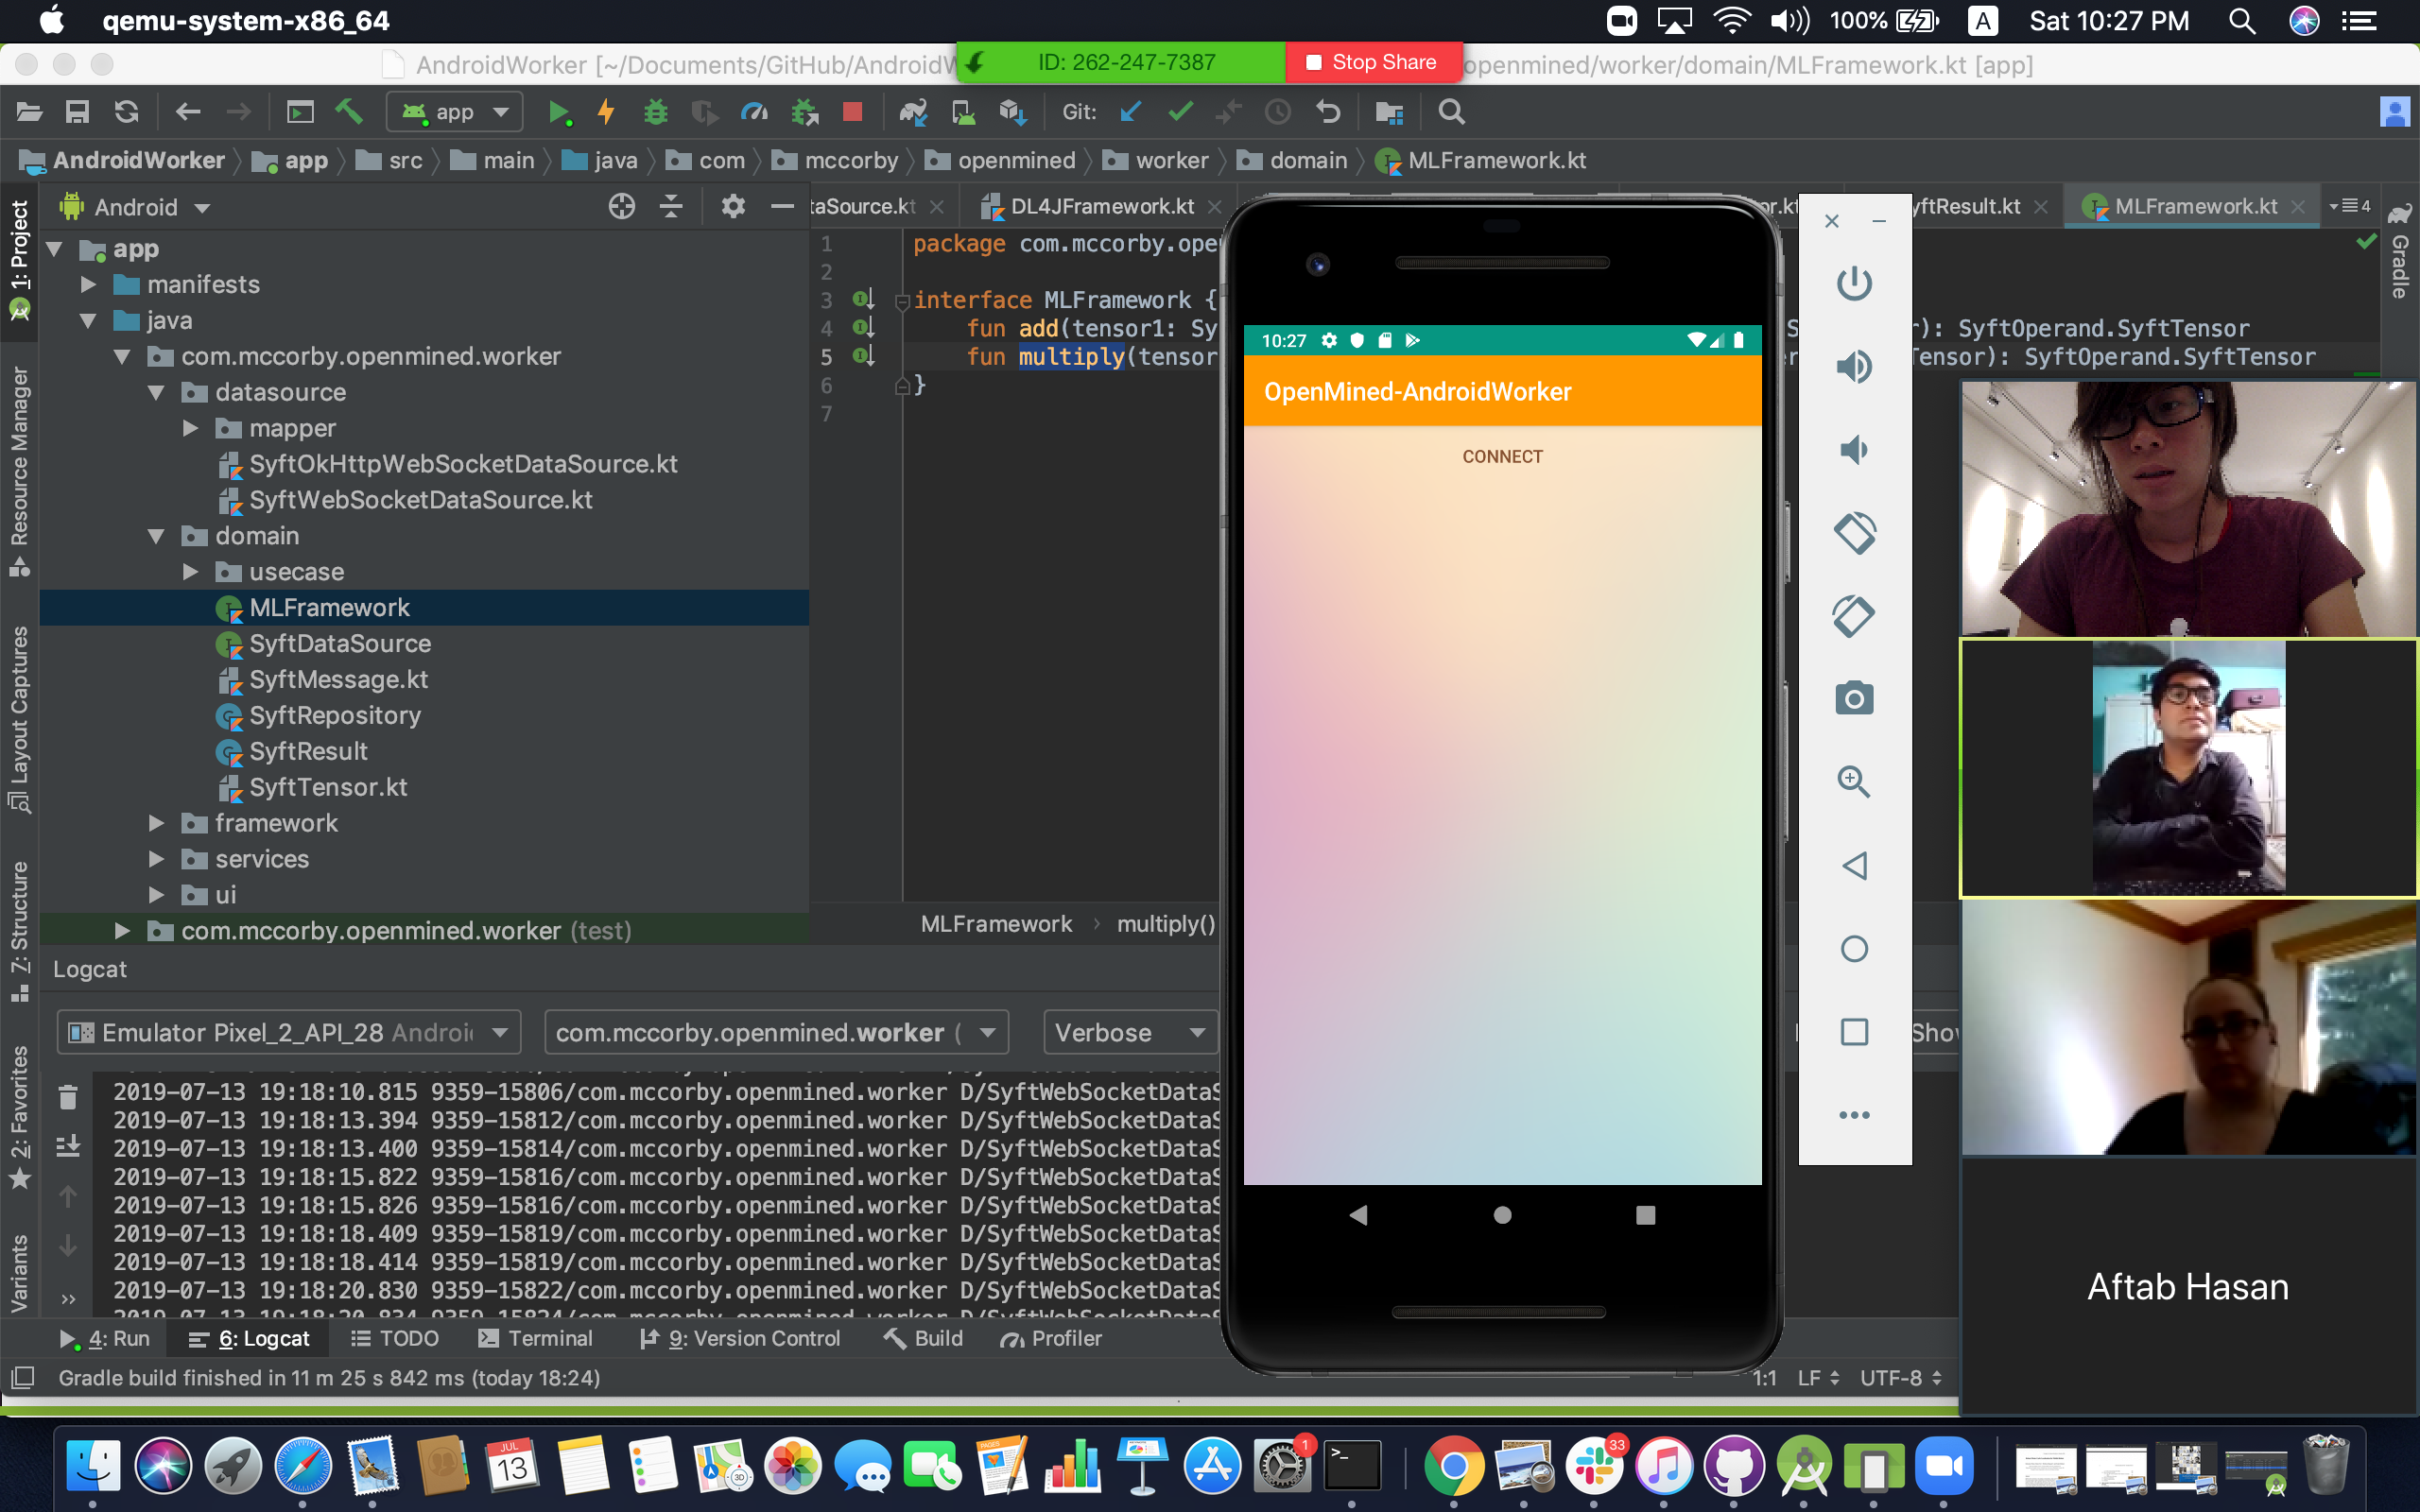
Task: Click emulator Home circle control
Action: (x=1854, y=948)
